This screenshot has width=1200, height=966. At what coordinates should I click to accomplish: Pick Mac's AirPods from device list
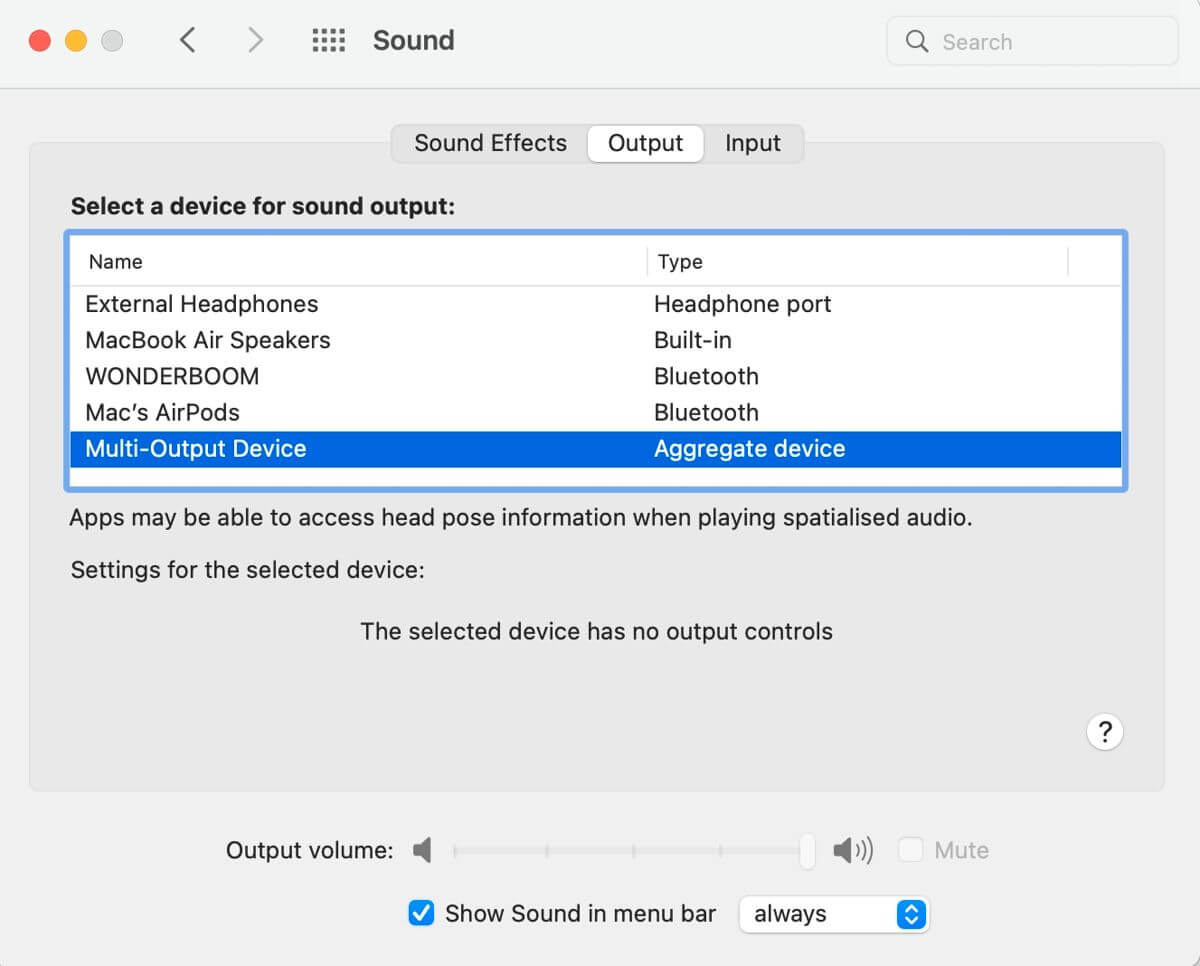click(163, 412)
